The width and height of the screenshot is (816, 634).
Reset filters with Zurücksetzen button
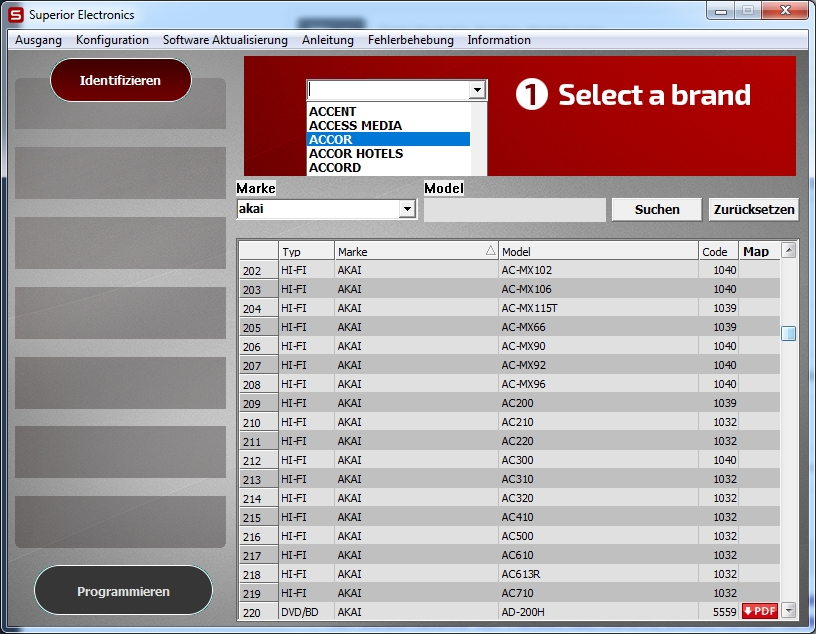754,209
